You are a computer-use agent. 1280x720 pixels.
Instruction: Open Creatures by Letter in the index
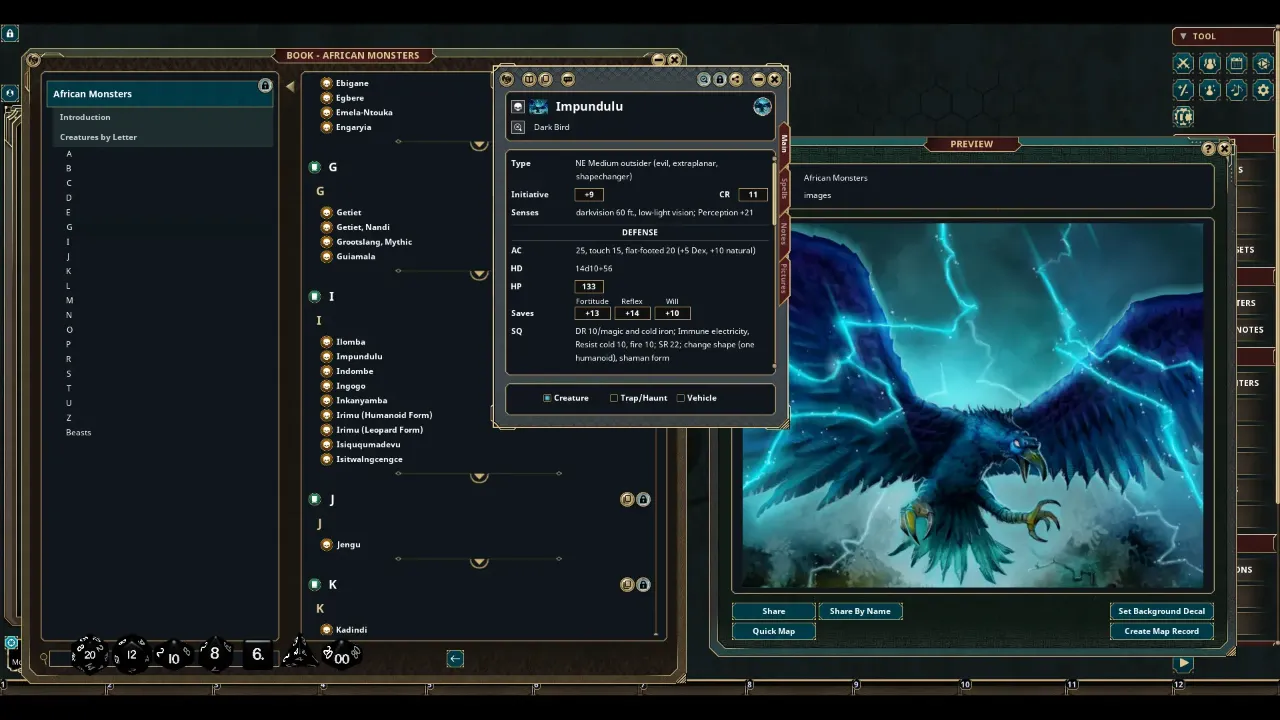click(98, 137)
